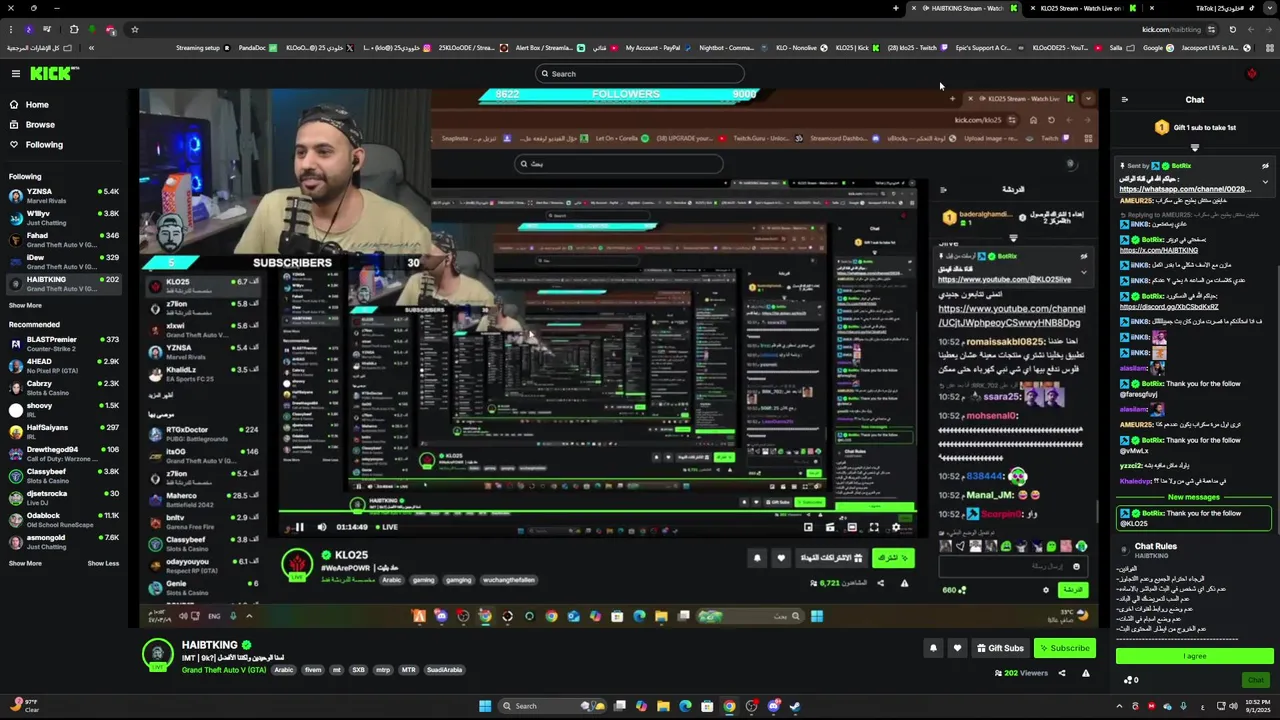
Task: Accept chat rules with I agree
Action: coord(1195,656)
